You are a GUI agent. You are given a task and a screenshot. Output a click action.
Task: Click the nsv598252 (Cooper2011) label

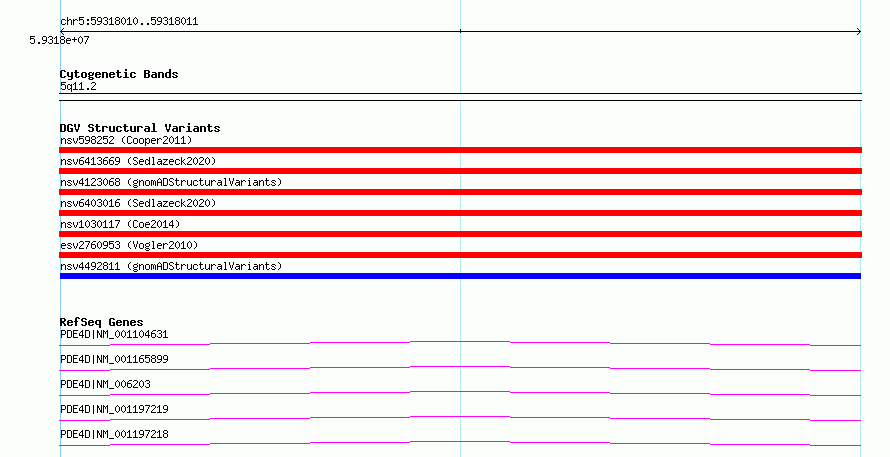[126, 140]
